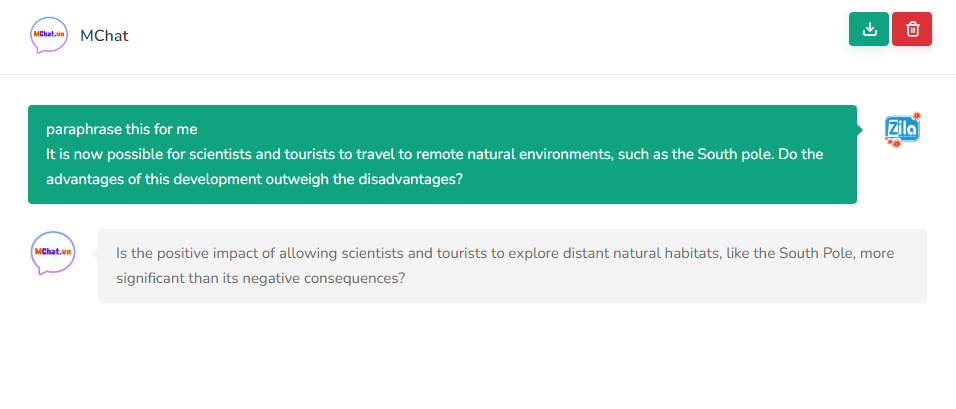Screen dimensions: 956x409
Task: Select the green user message bubble
Action: point(442,155)
